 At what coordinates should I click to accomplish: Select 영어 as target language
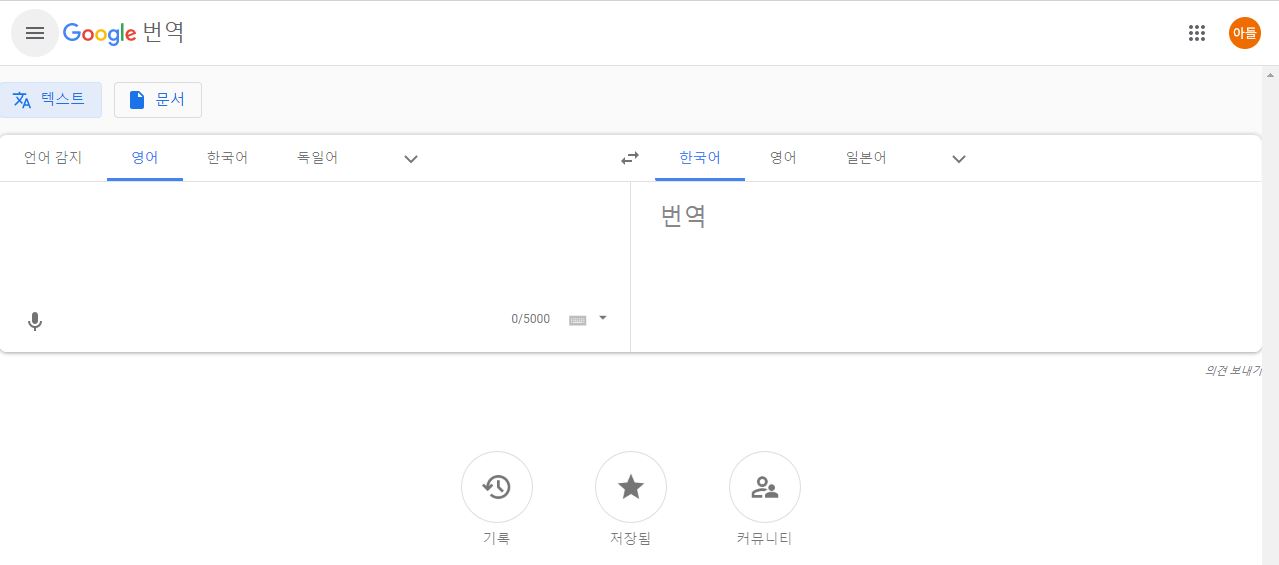pos(783,158)
